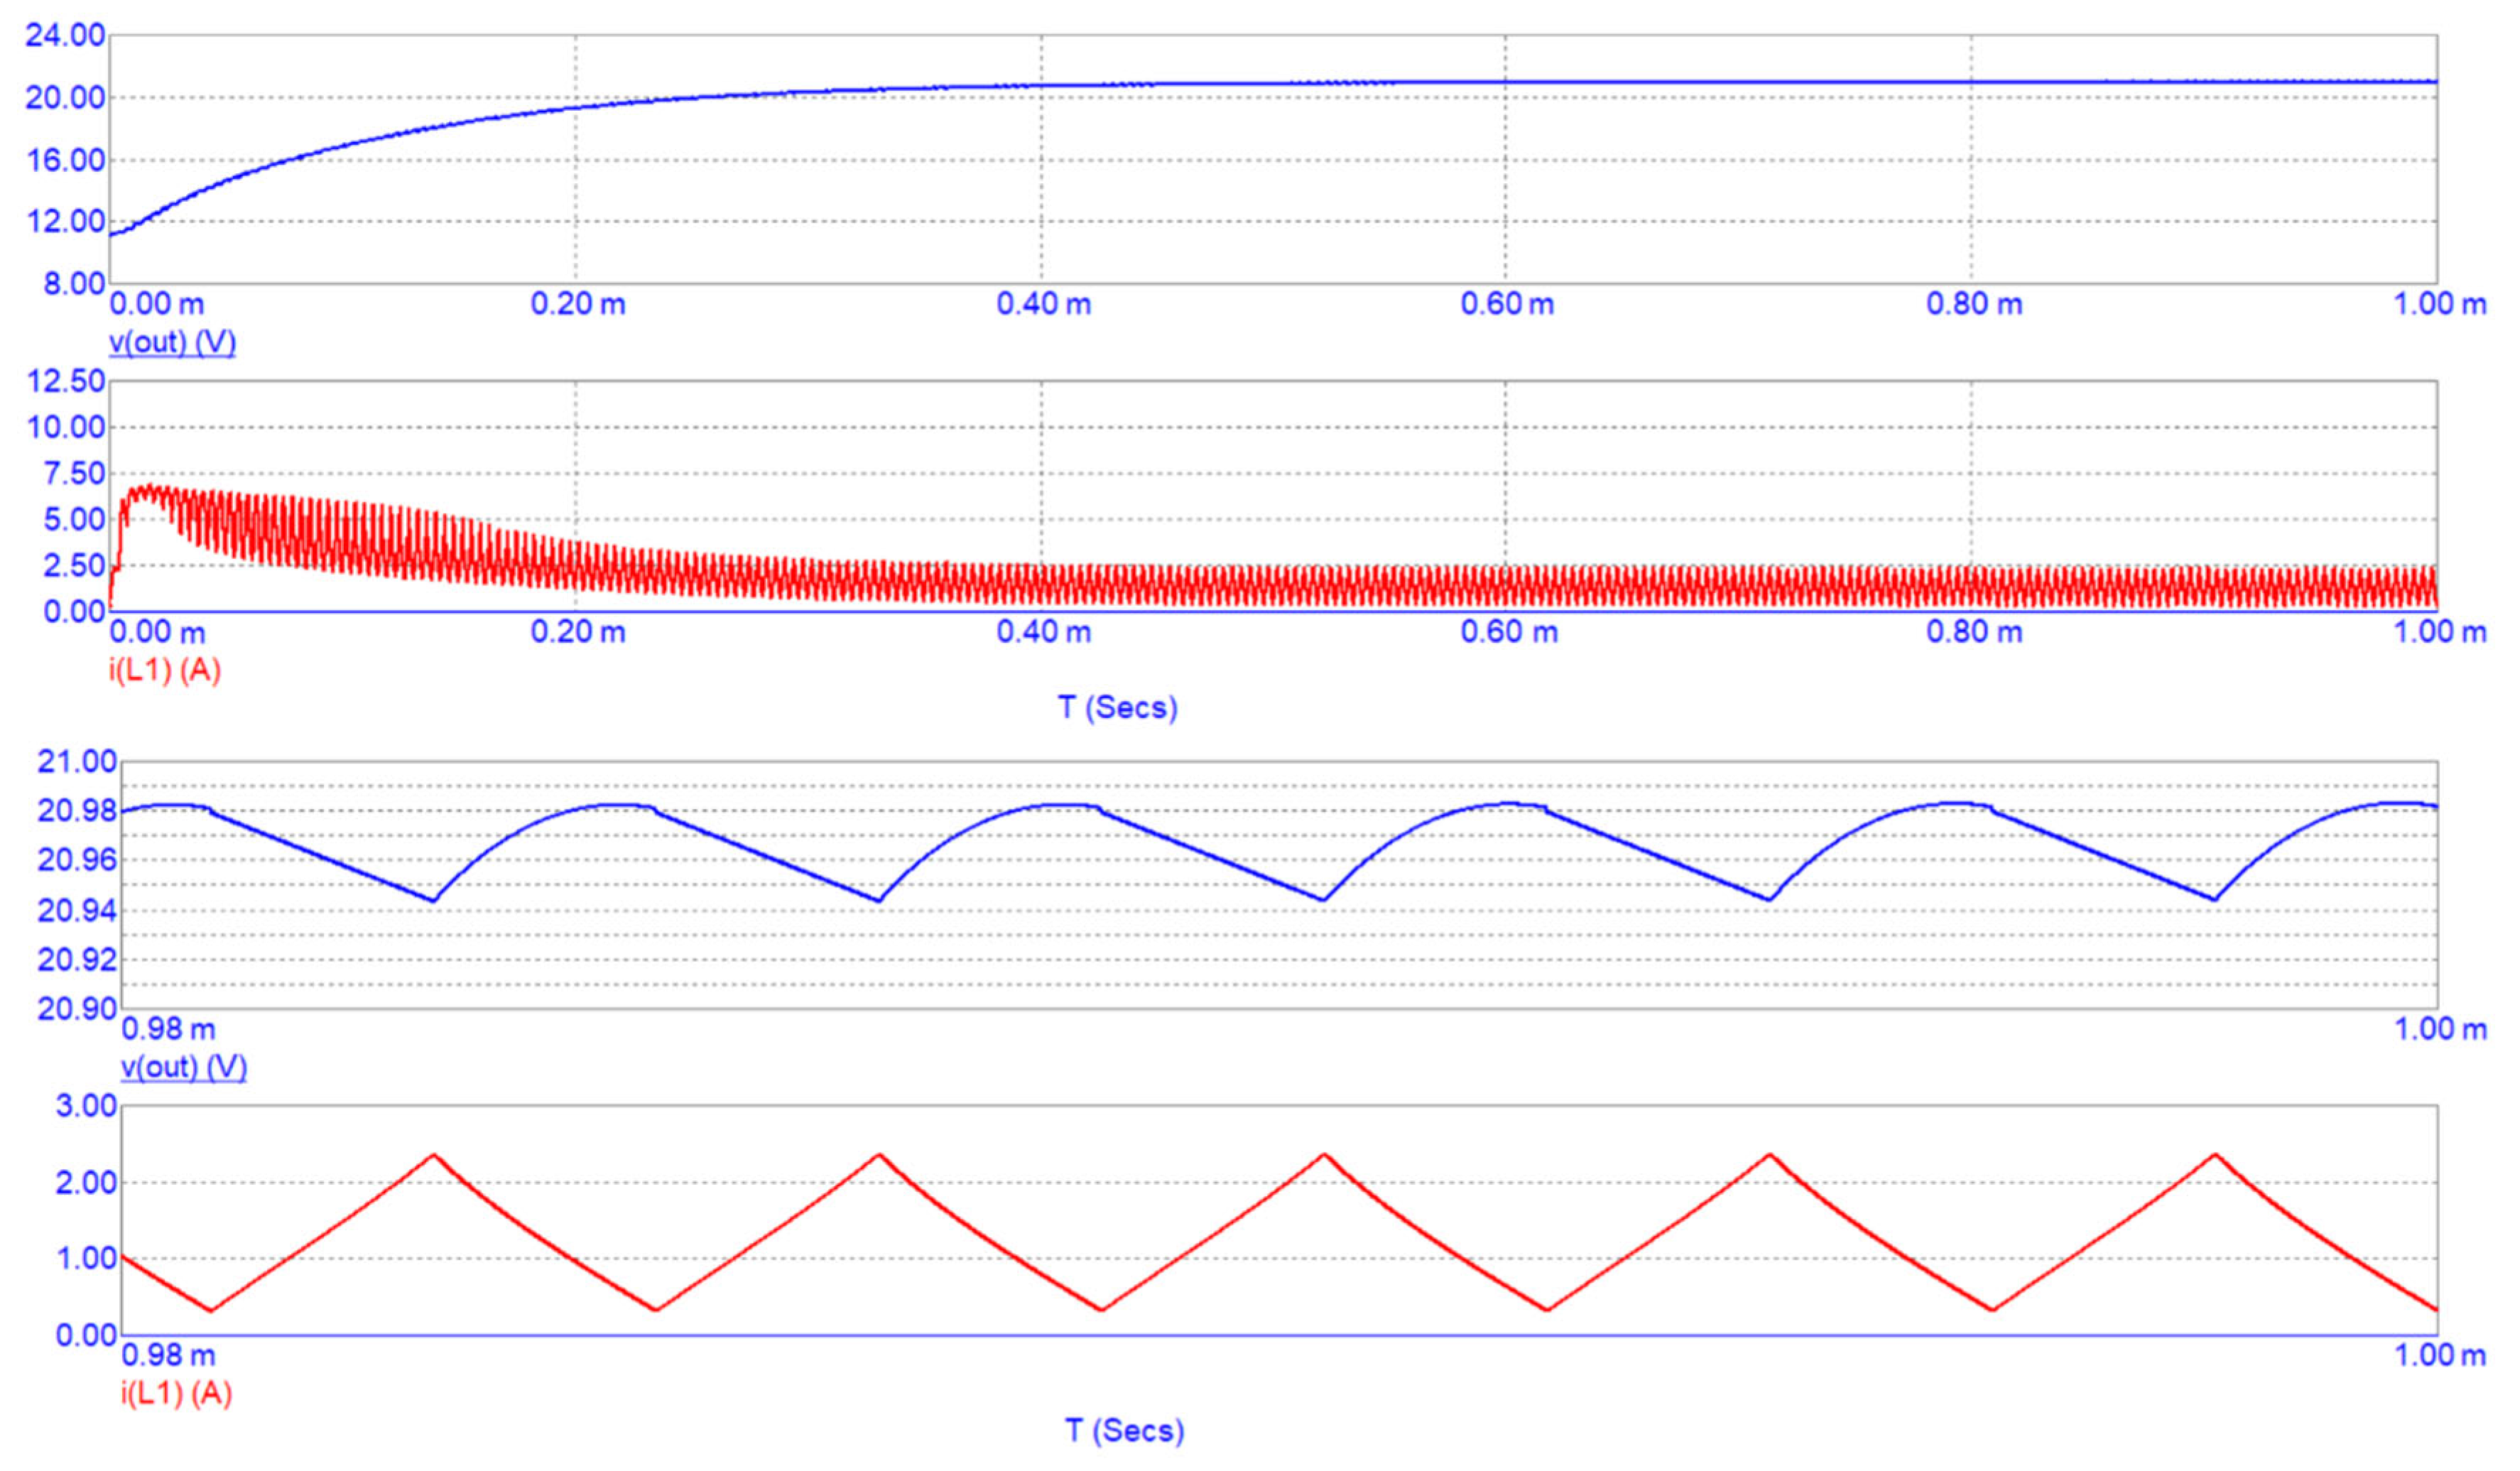Click the 3.00 y-axis label in bottom plot
The width and height of the screenshot is (2520, 1471).
click(86, 1106)
